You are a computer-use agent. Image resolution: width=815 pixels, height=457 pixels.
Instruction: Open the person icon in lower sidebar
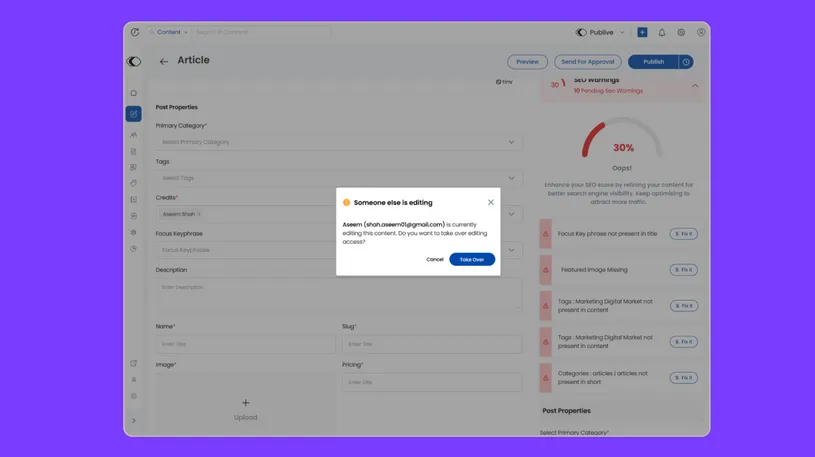click(x=134, y=380)
